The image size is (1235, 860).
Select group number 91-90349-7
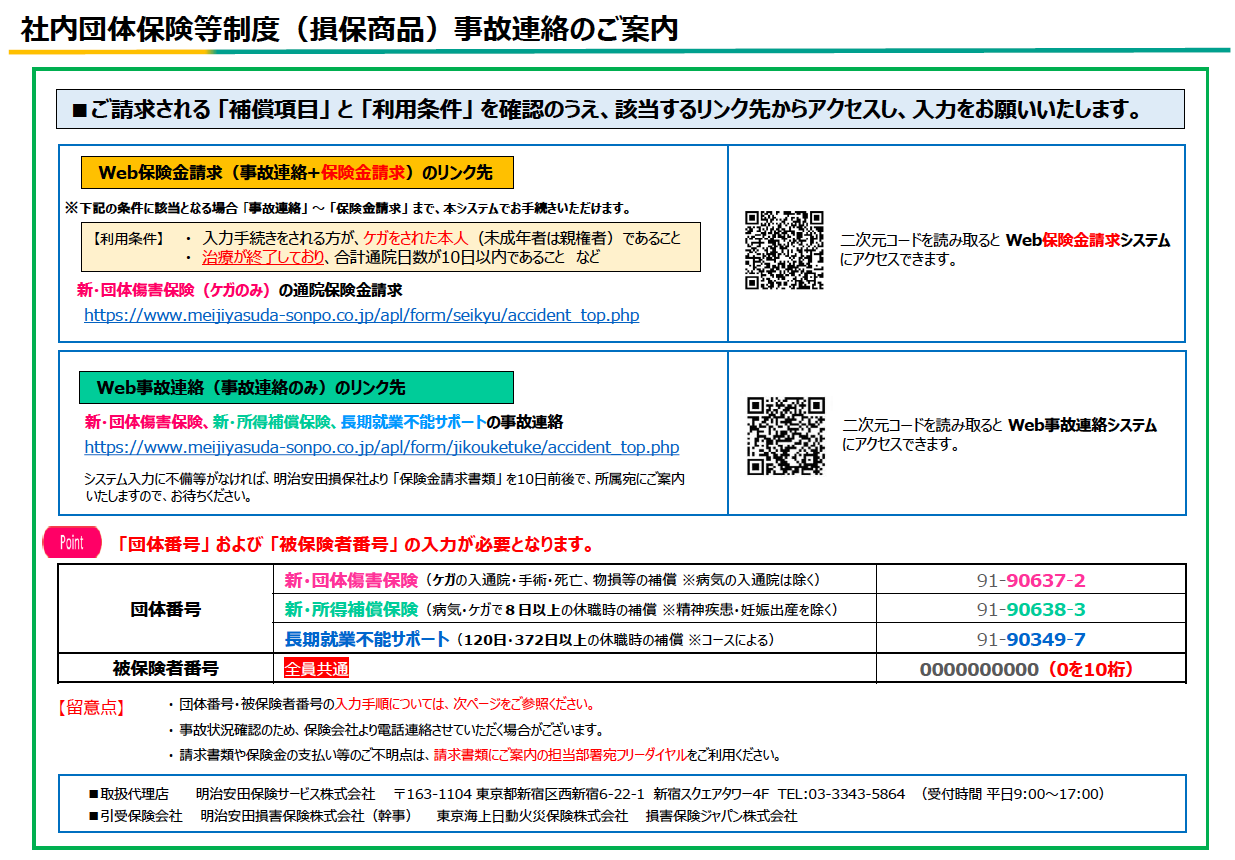[1031, 639]
